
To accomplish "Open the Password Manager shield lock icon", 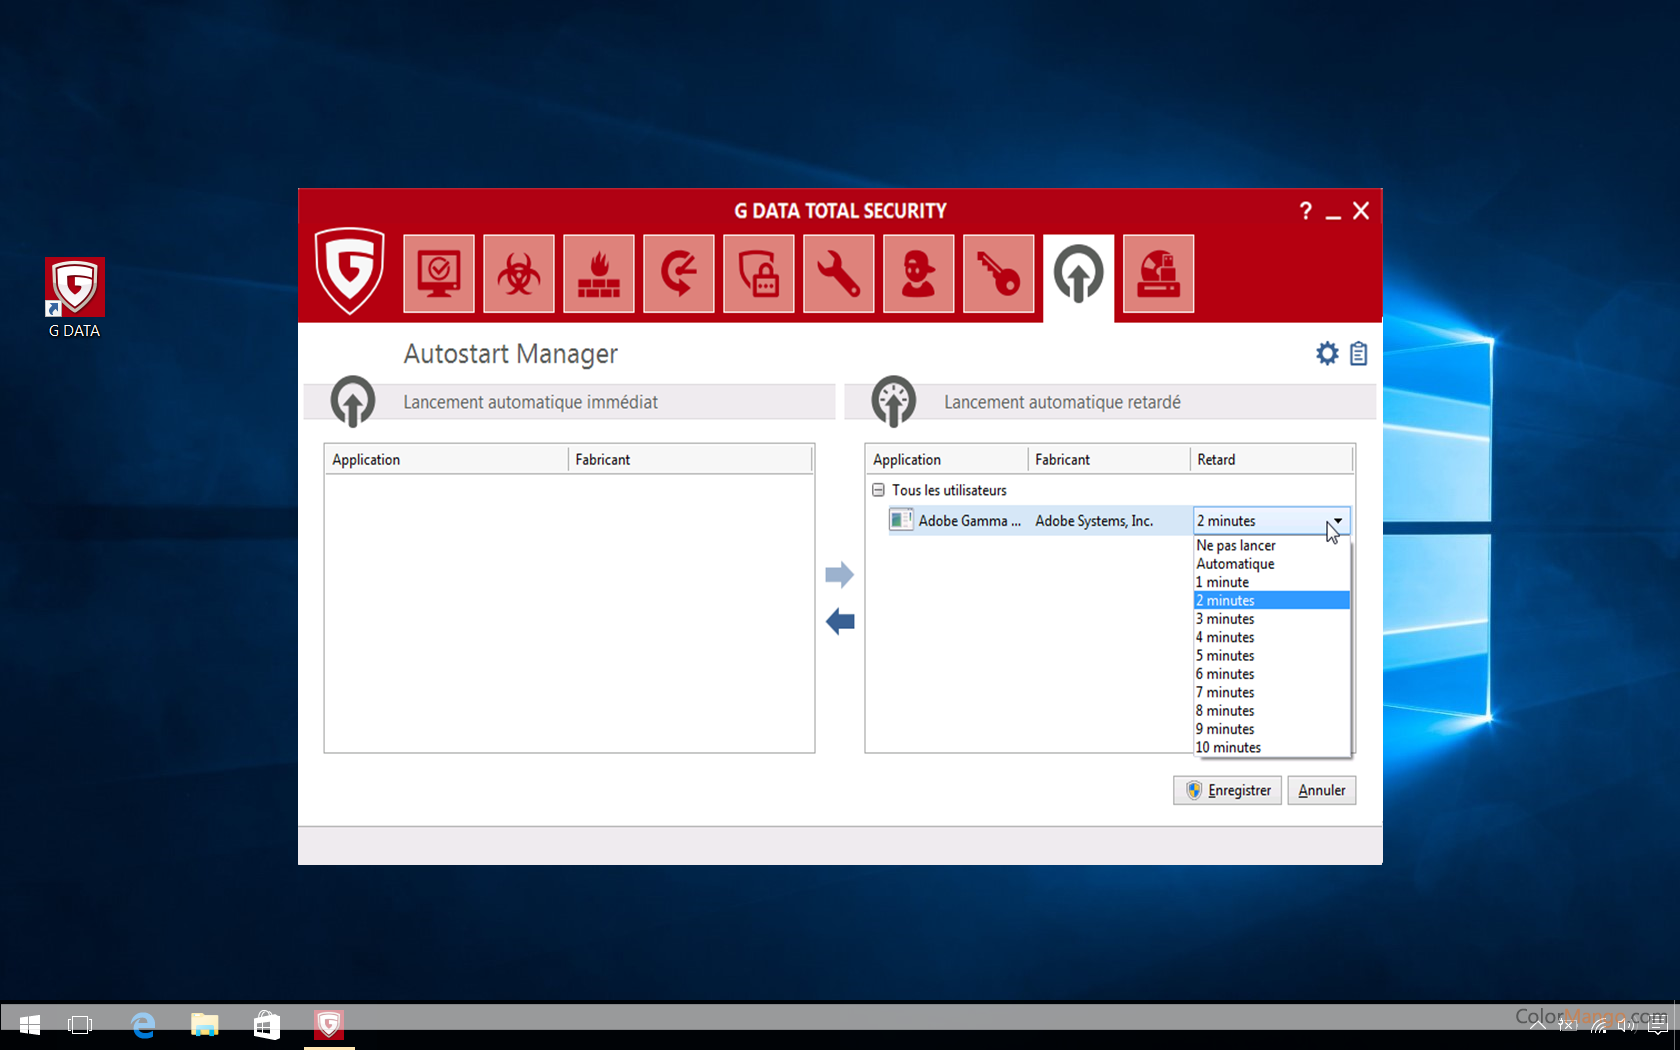I will pos(758,273).
